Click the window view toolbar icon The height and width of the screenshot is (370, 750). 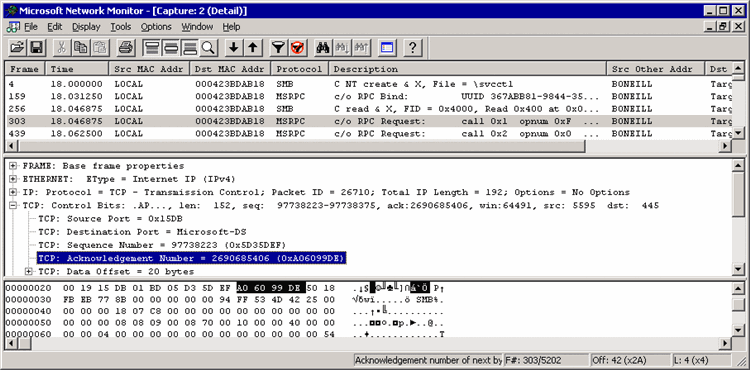386,47
